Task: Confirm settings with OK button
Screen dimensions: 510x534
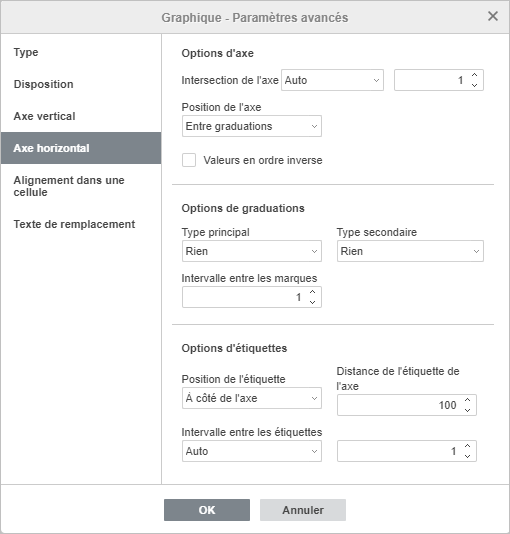Action: coord(207,510)
